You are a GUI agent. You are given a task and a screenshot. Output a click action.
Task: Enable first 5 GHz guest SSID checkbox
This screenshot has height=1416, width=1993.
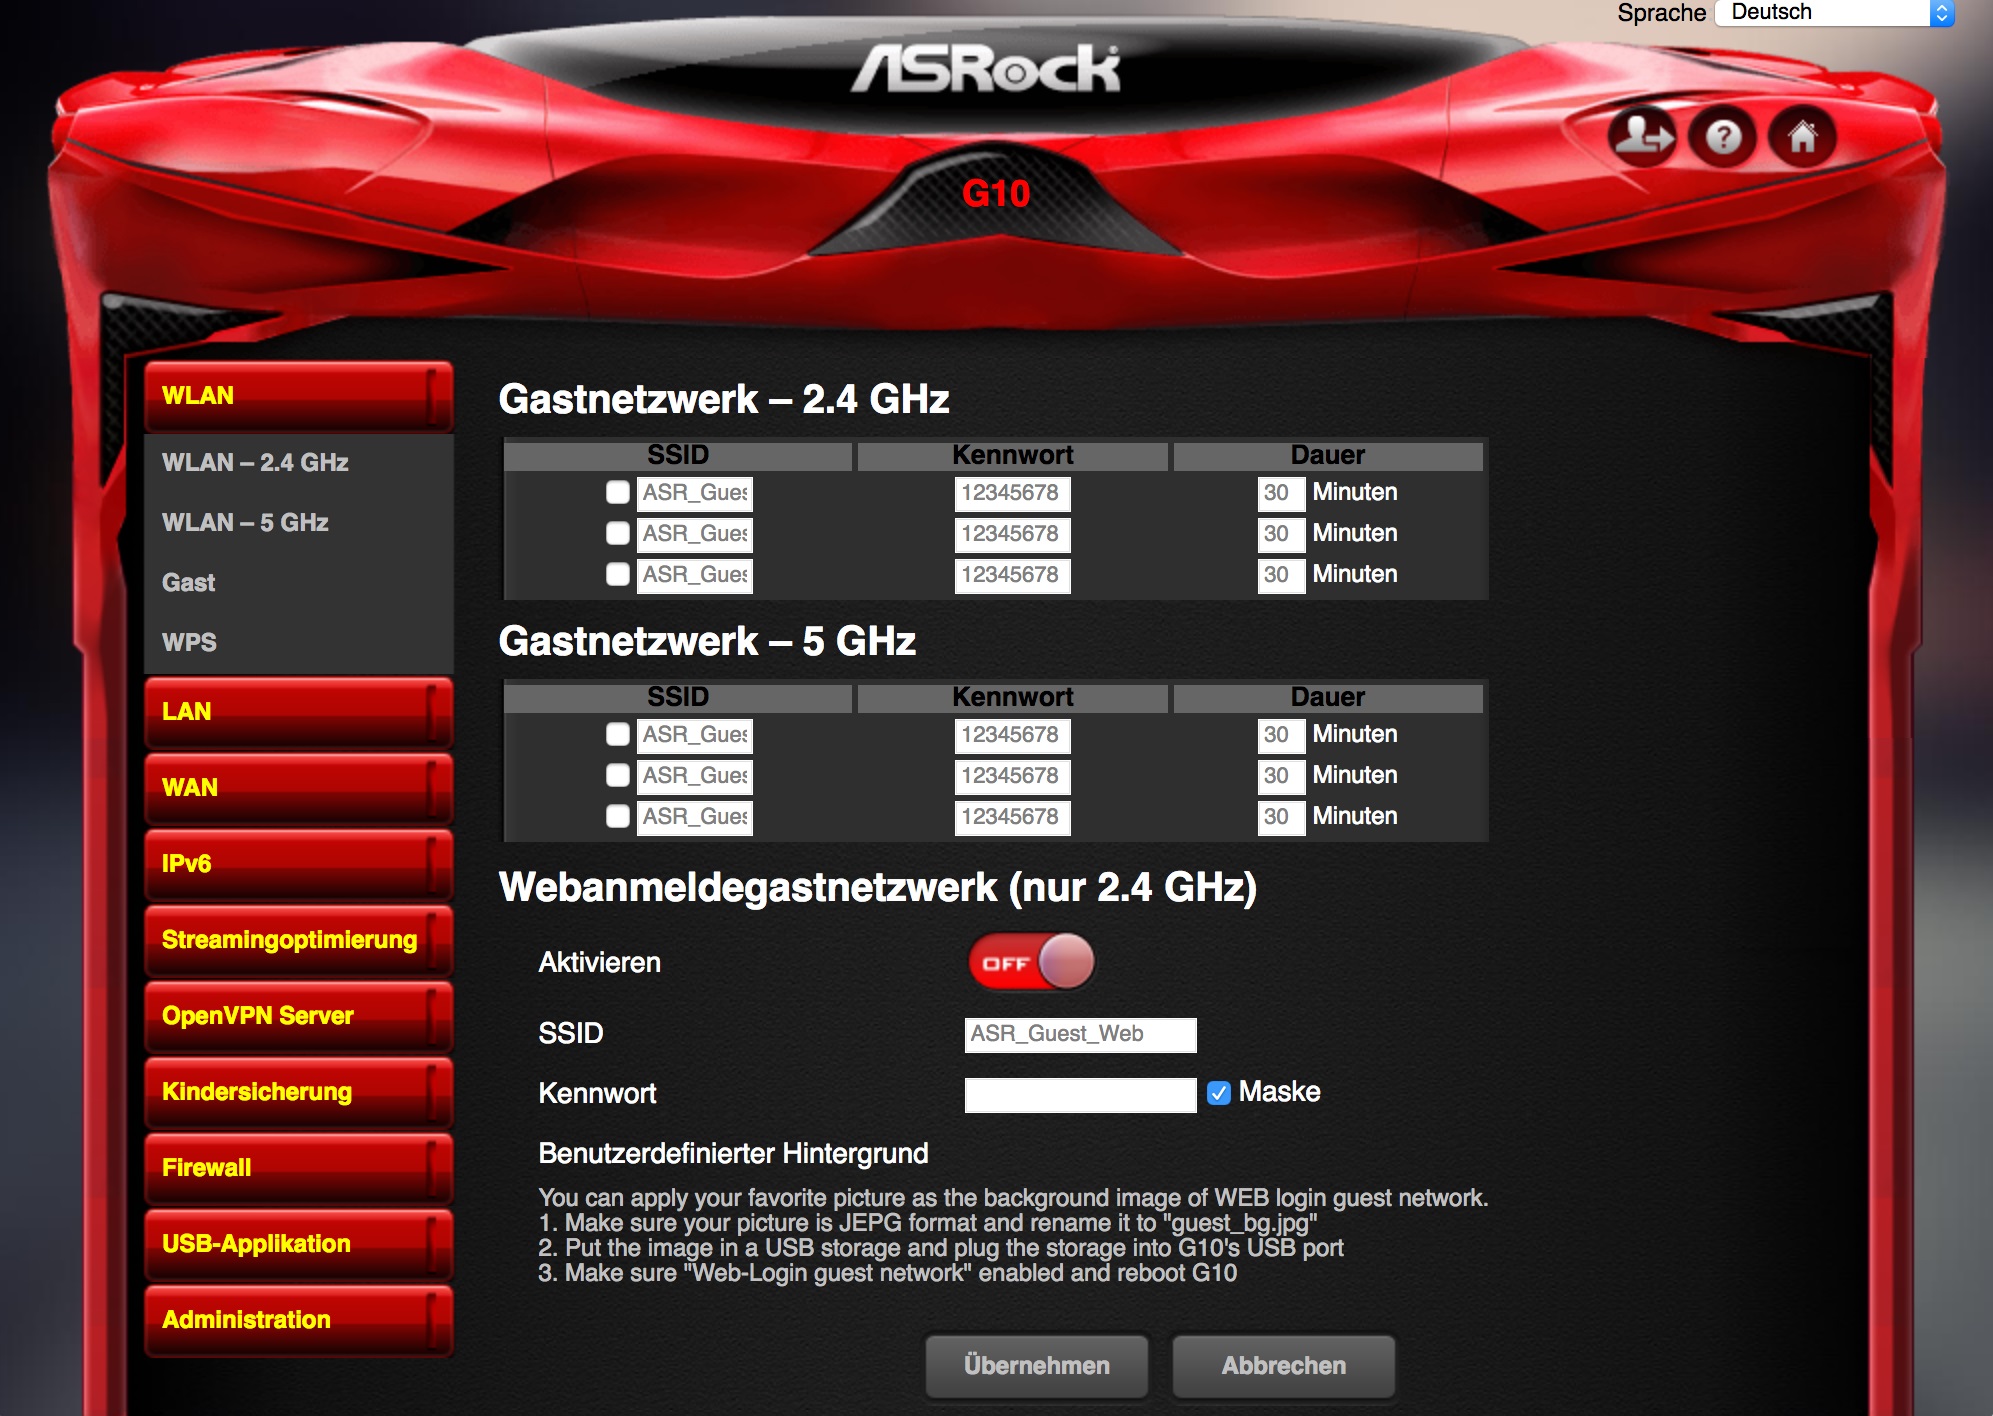618,734
